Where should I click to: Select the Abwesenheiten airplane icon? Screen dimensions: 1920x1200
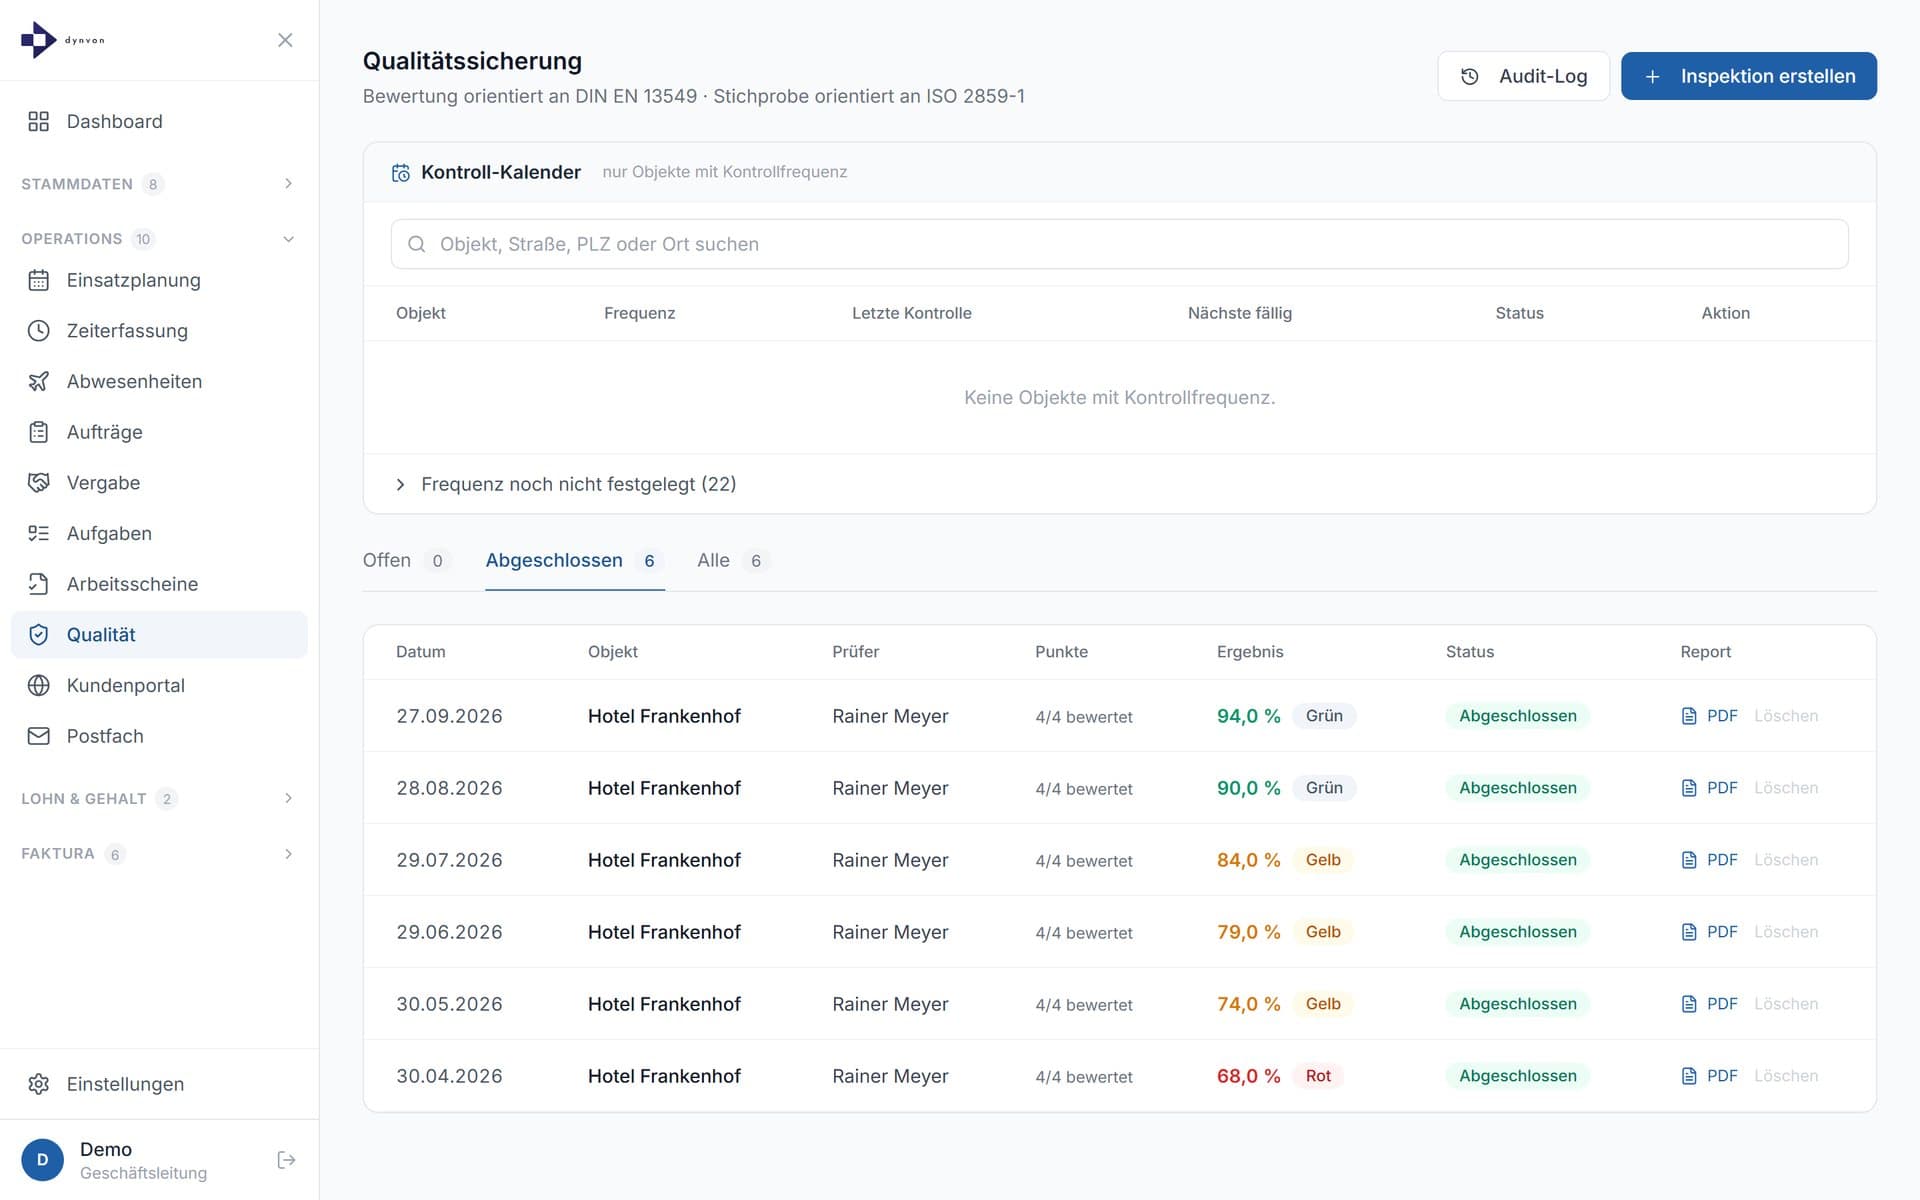tap(38, 381)
